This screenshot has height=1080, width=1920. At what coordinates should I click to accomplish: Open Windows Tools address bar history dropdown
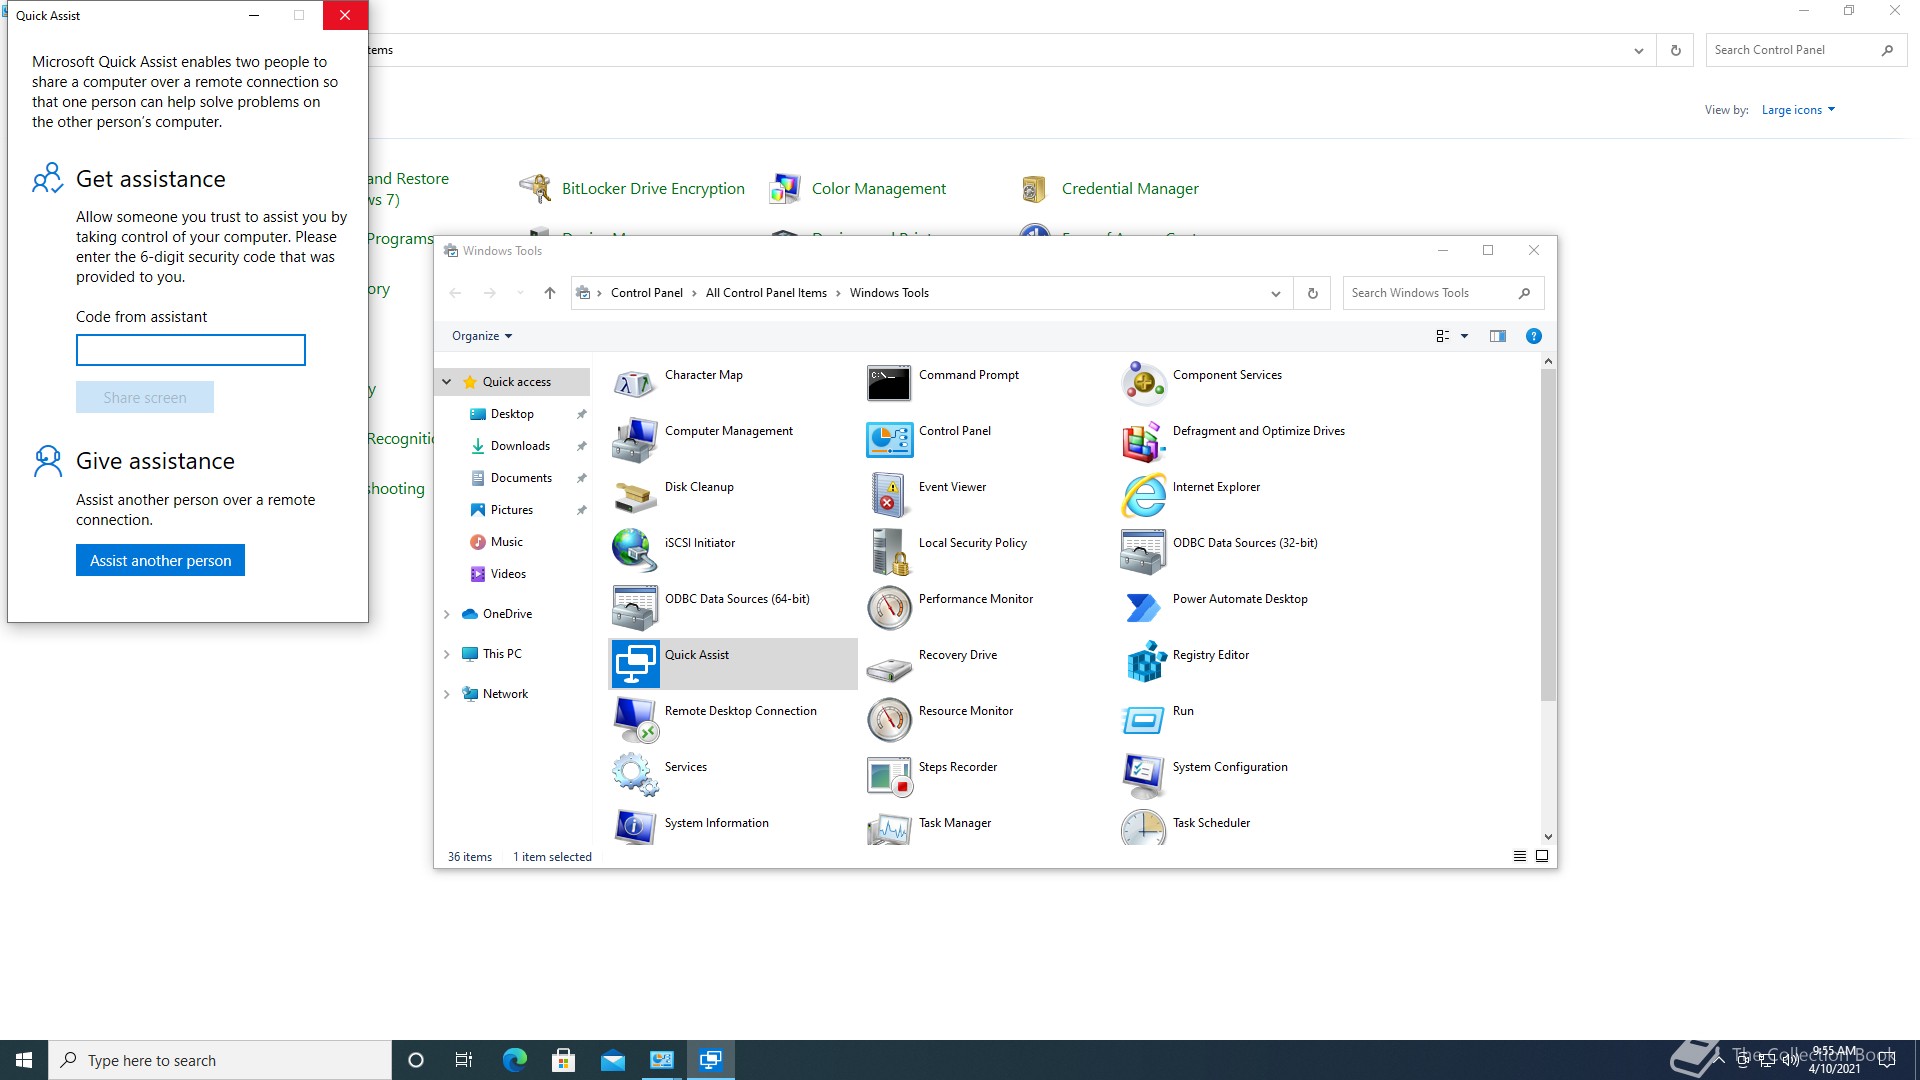pos(1275,293)
